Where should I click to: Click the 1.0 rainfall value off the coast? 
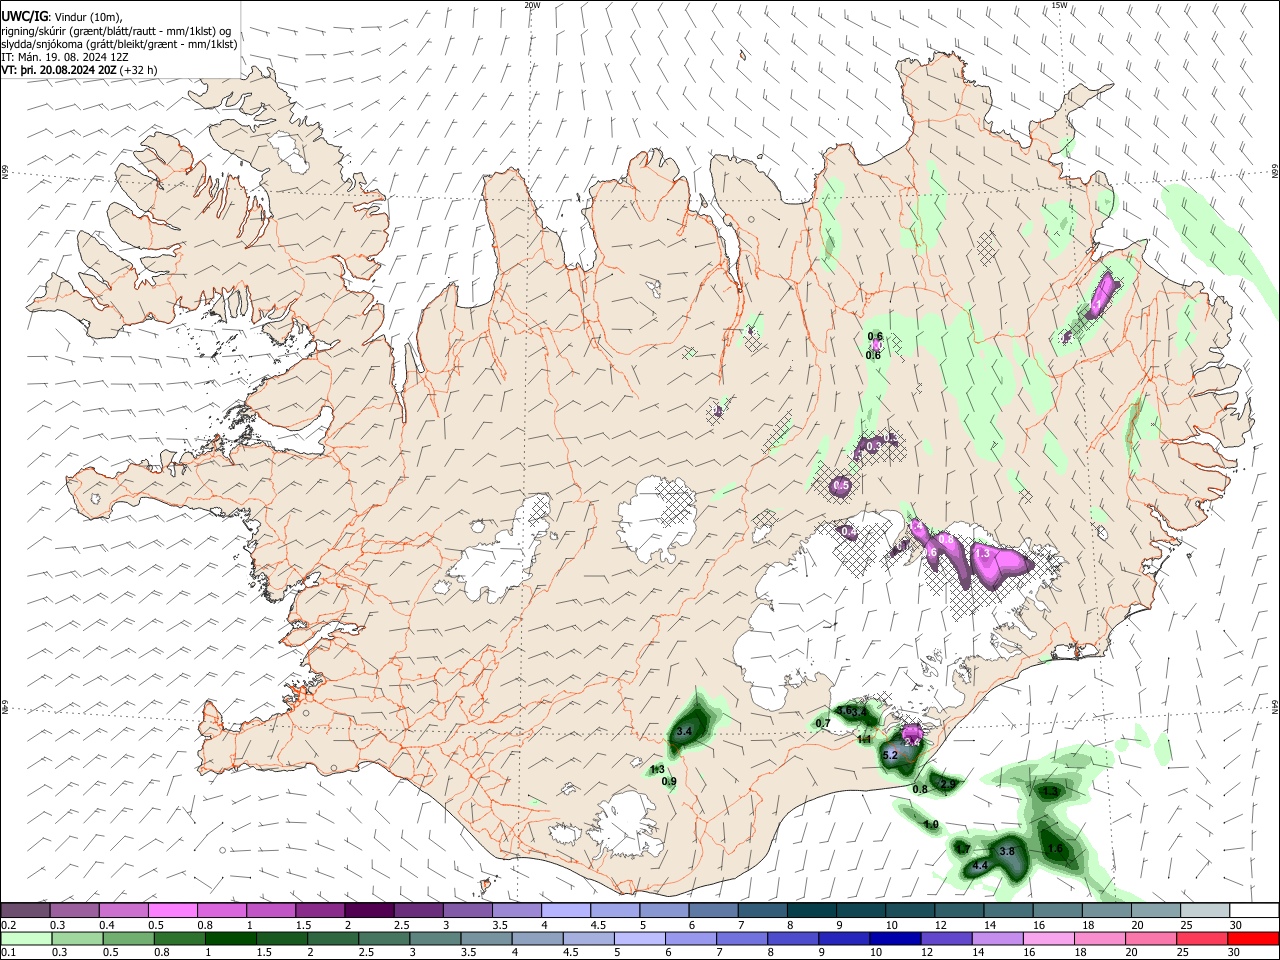(x=931, y=825)
